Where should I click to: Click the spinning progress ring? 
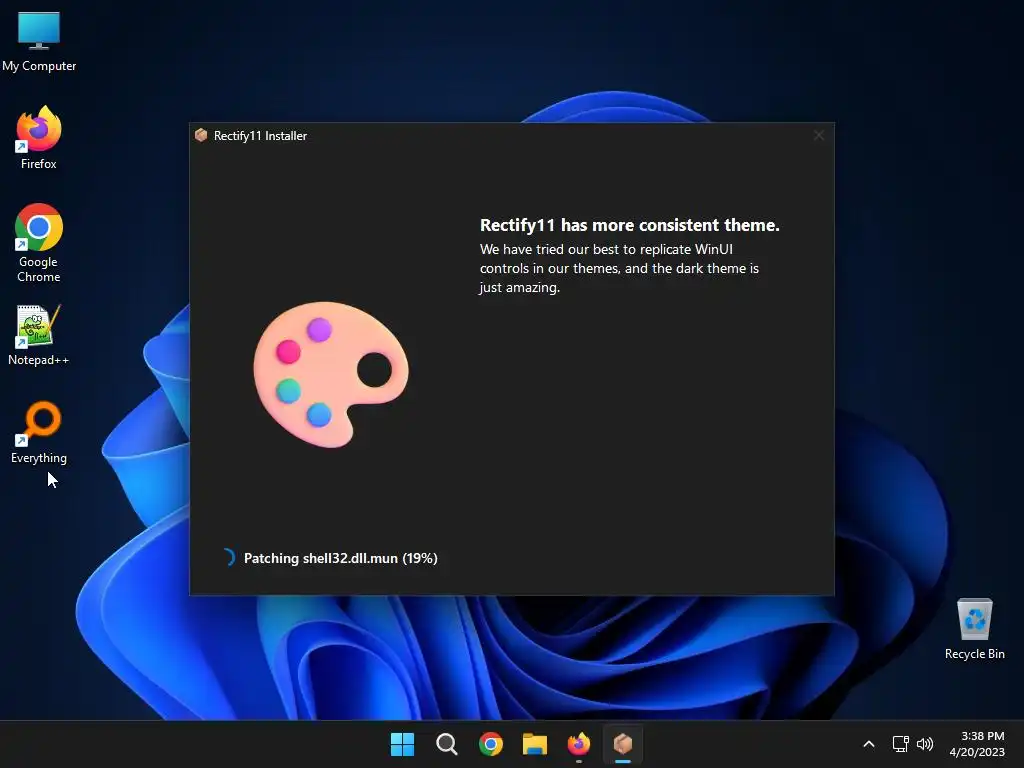point(227,557)
